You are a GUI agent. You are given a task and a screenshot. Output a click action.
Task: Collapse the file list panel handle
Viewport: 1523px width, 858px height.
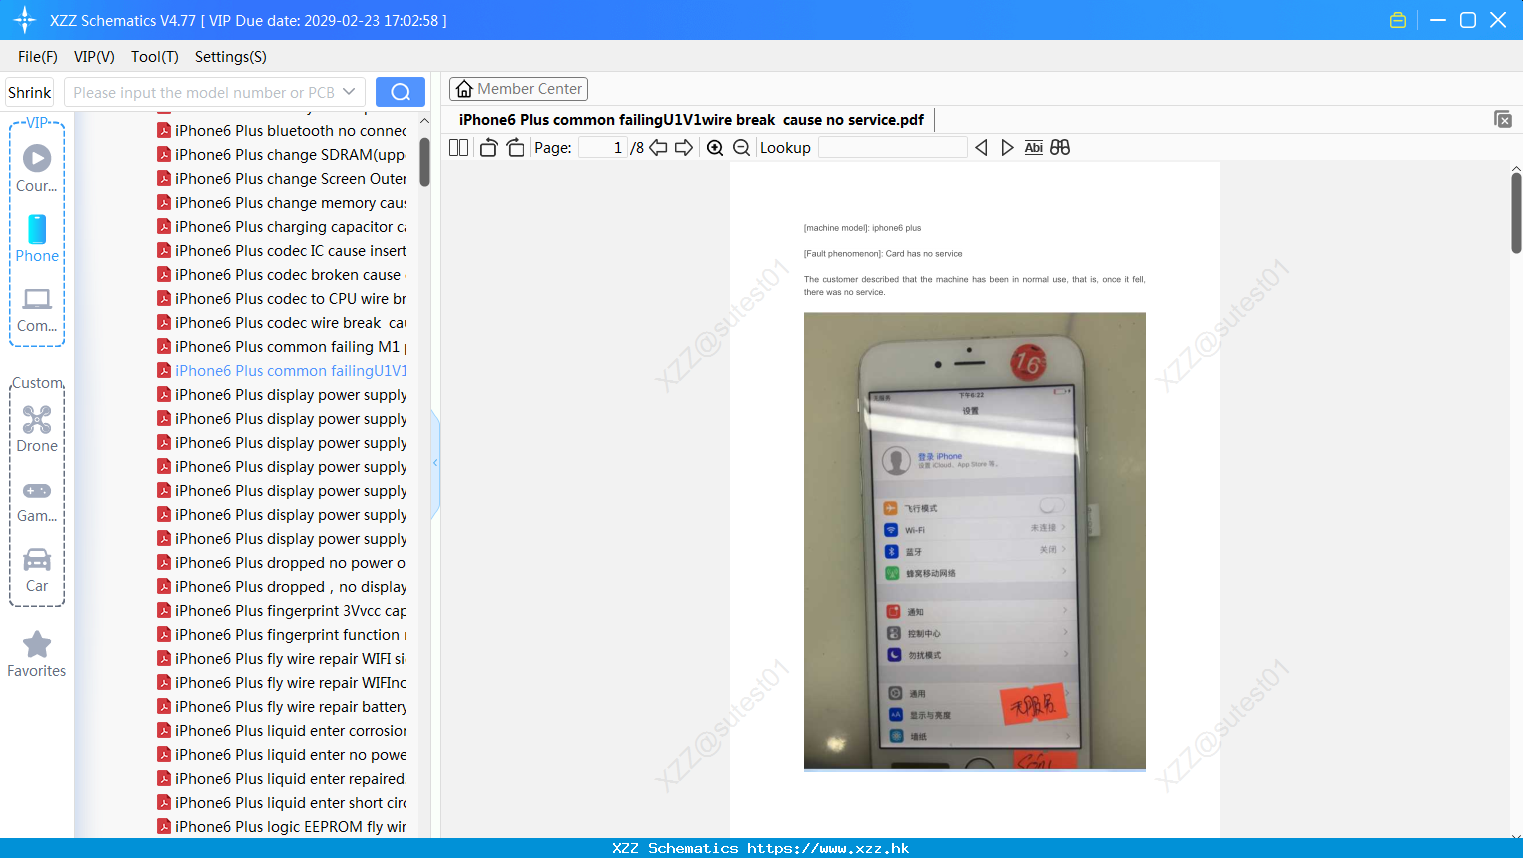click(x=435, y=463)
